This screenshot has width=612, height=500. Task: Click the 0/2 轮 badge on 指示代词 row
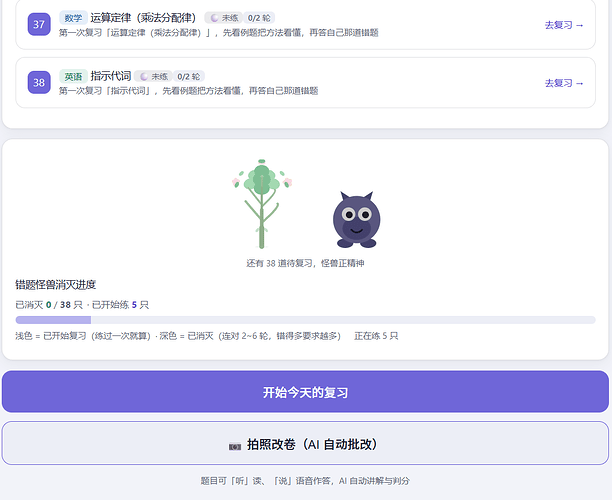[189, 77]
